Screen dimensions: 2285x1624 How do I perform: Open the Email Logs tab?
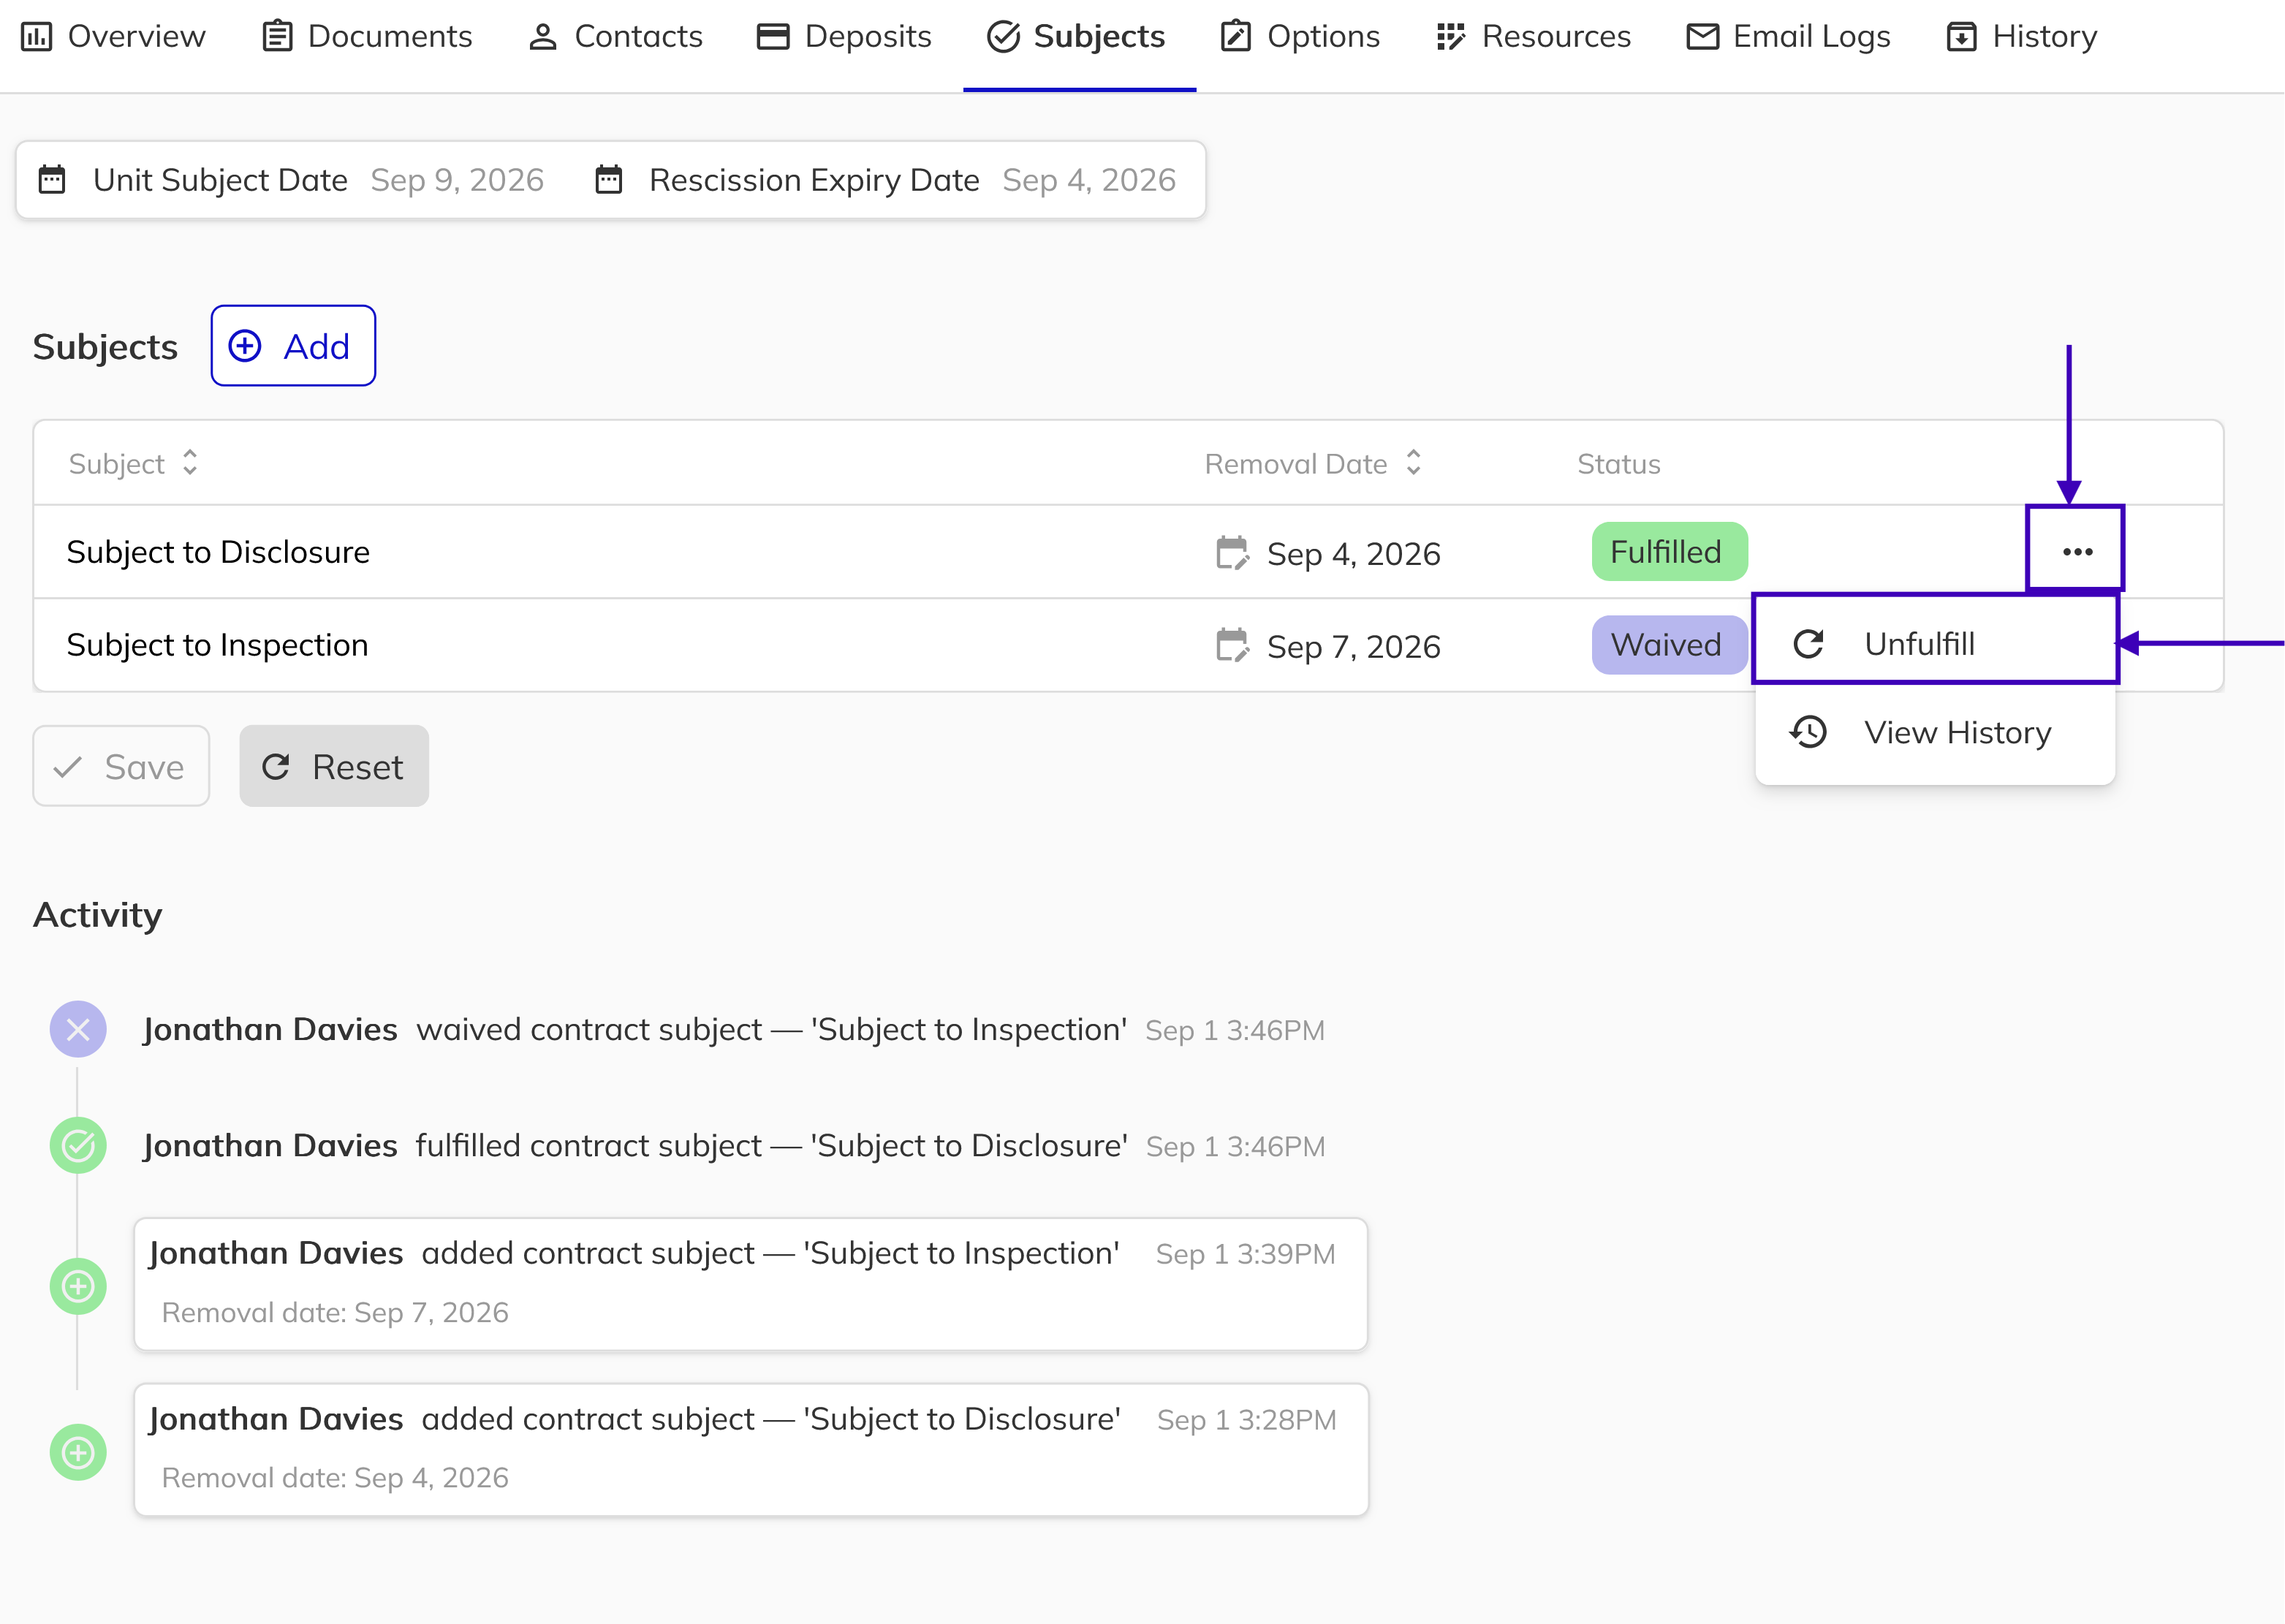coord(1788,37)
